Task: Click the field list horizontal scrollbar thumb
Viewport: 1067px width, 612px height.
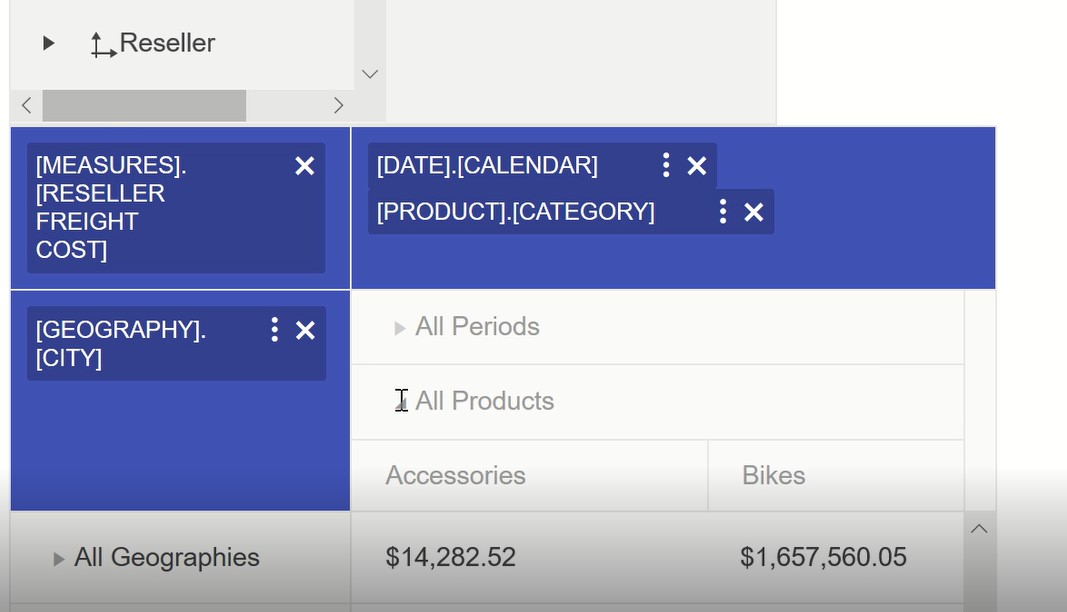Action: (x=144, y=105)
